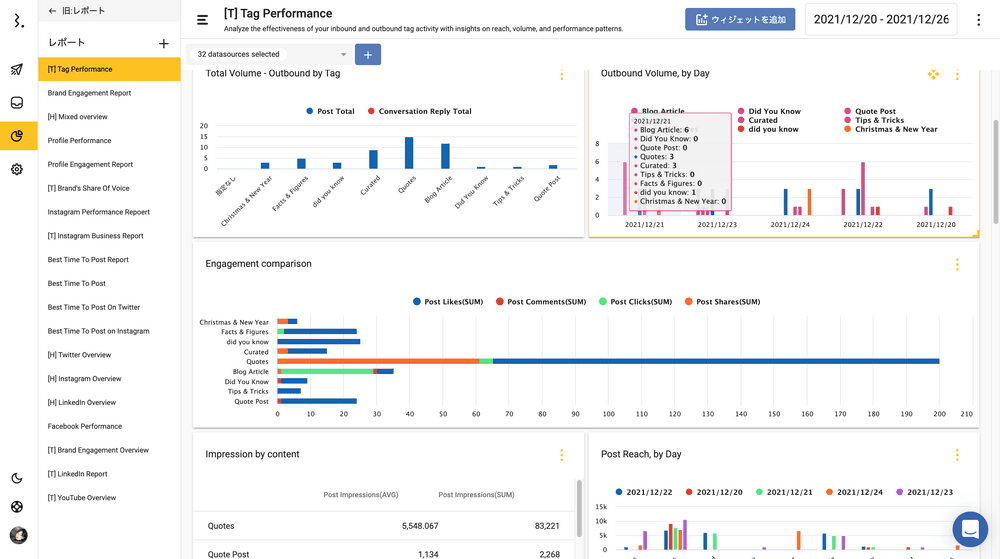Click the rocket publish icon in sidebar

[17, 70]
